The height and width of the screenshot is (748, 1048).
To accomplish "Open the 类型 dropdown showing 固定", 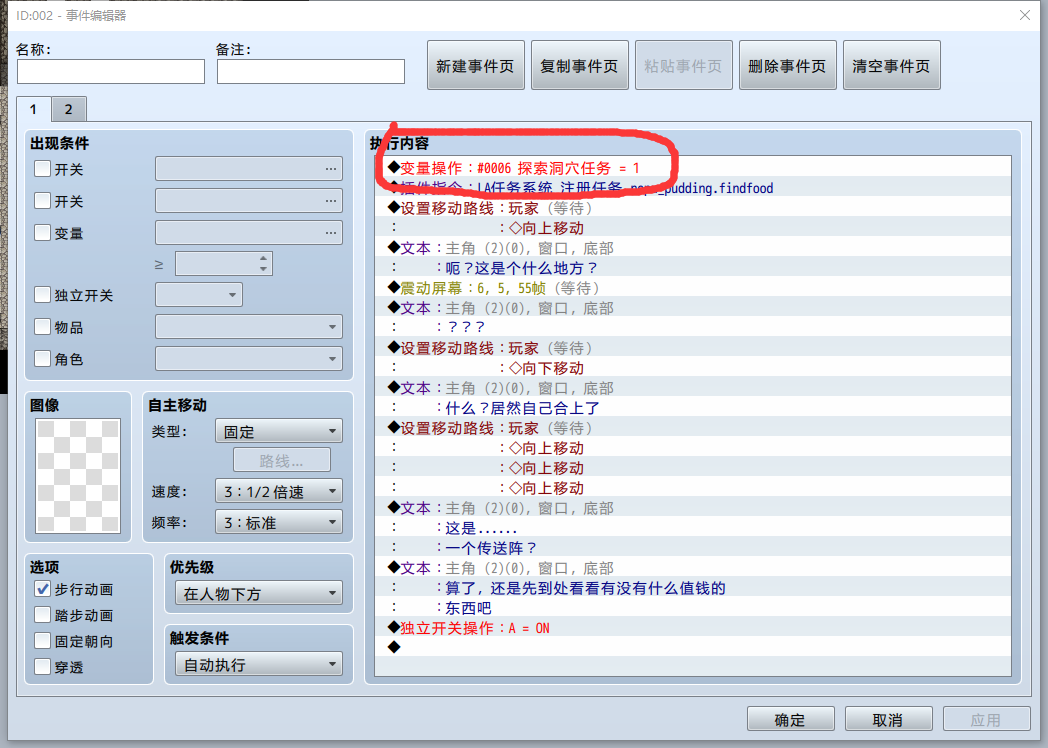I will click(x=279, y=431).
